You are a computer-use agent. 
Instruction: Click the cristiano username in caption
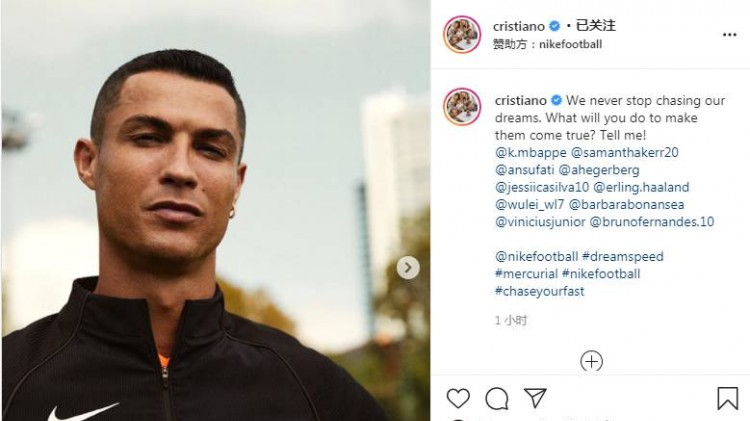(x=520, y=100)
